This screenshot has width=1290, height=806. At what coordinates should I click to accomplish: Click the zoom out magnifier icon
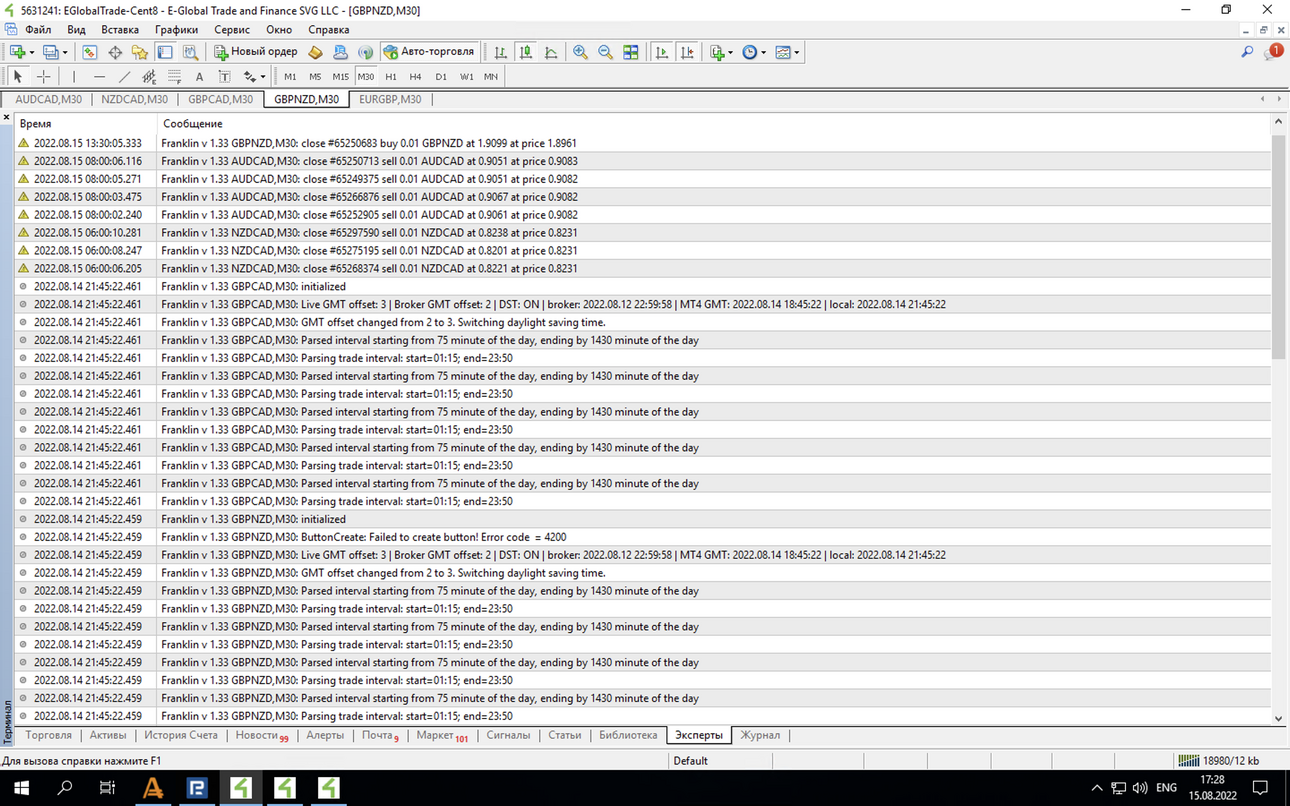pos(605,52)
